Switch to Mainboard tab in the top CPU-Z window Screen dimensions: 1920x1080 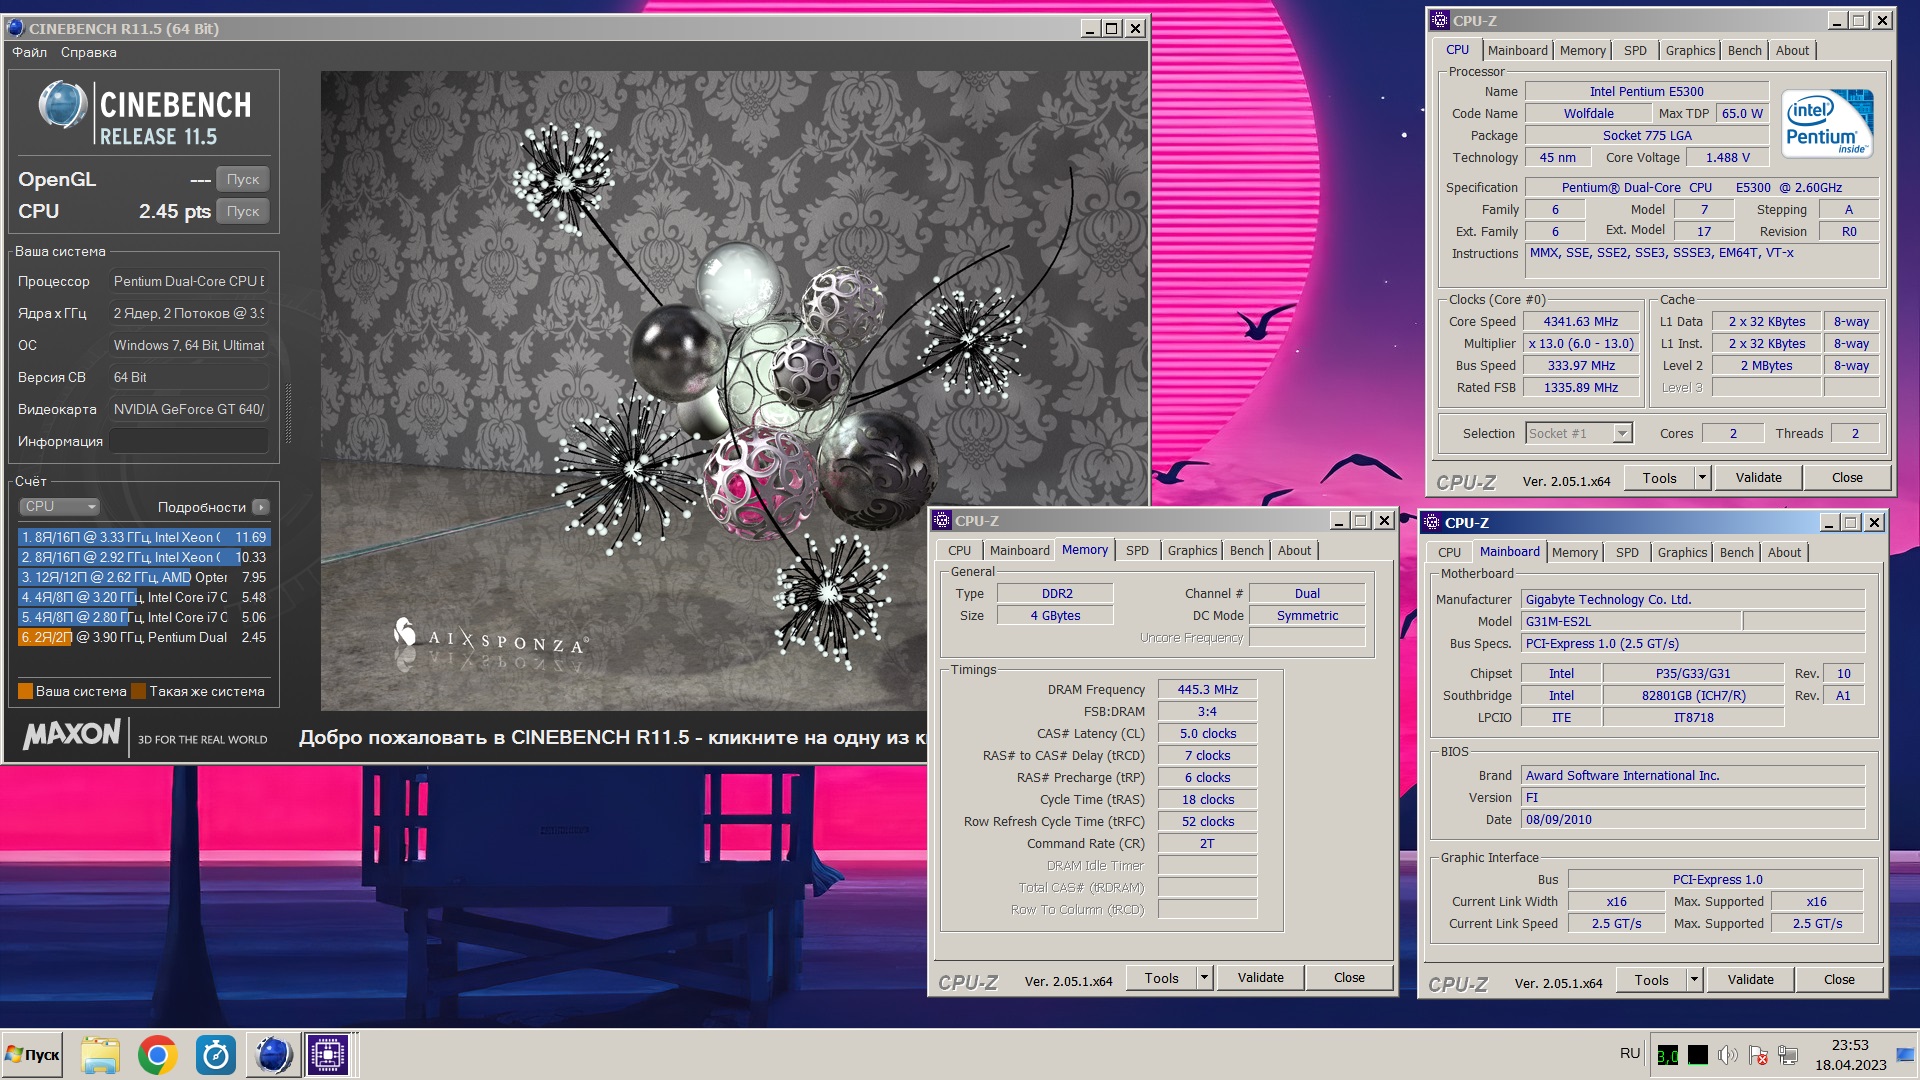1517,50
